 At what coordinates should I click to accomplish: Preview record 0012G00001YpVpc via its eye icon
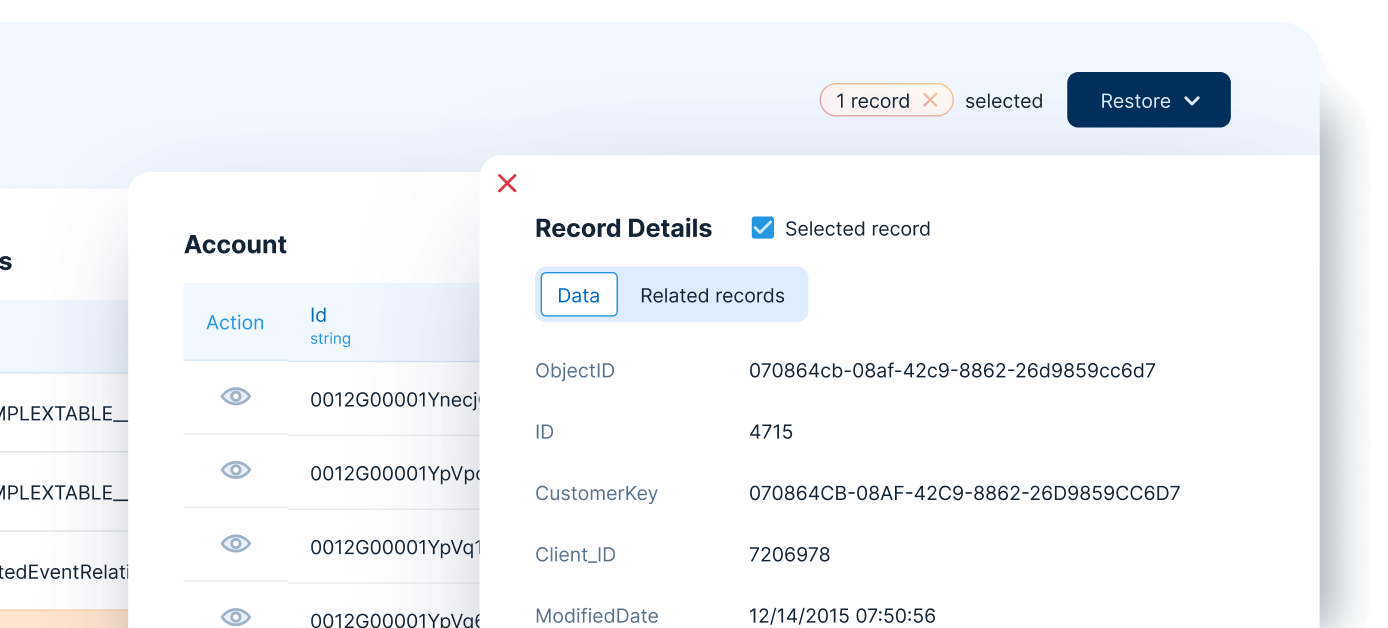tap(235, 470)
